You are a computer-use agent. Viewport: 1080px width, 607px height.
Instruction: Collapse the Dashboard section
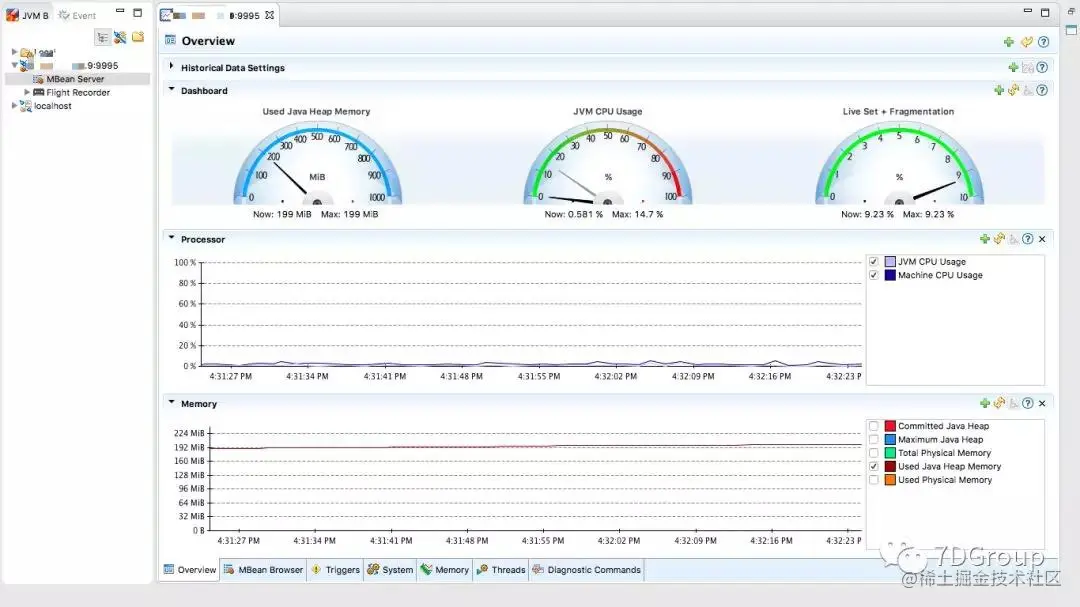[172, 90]
